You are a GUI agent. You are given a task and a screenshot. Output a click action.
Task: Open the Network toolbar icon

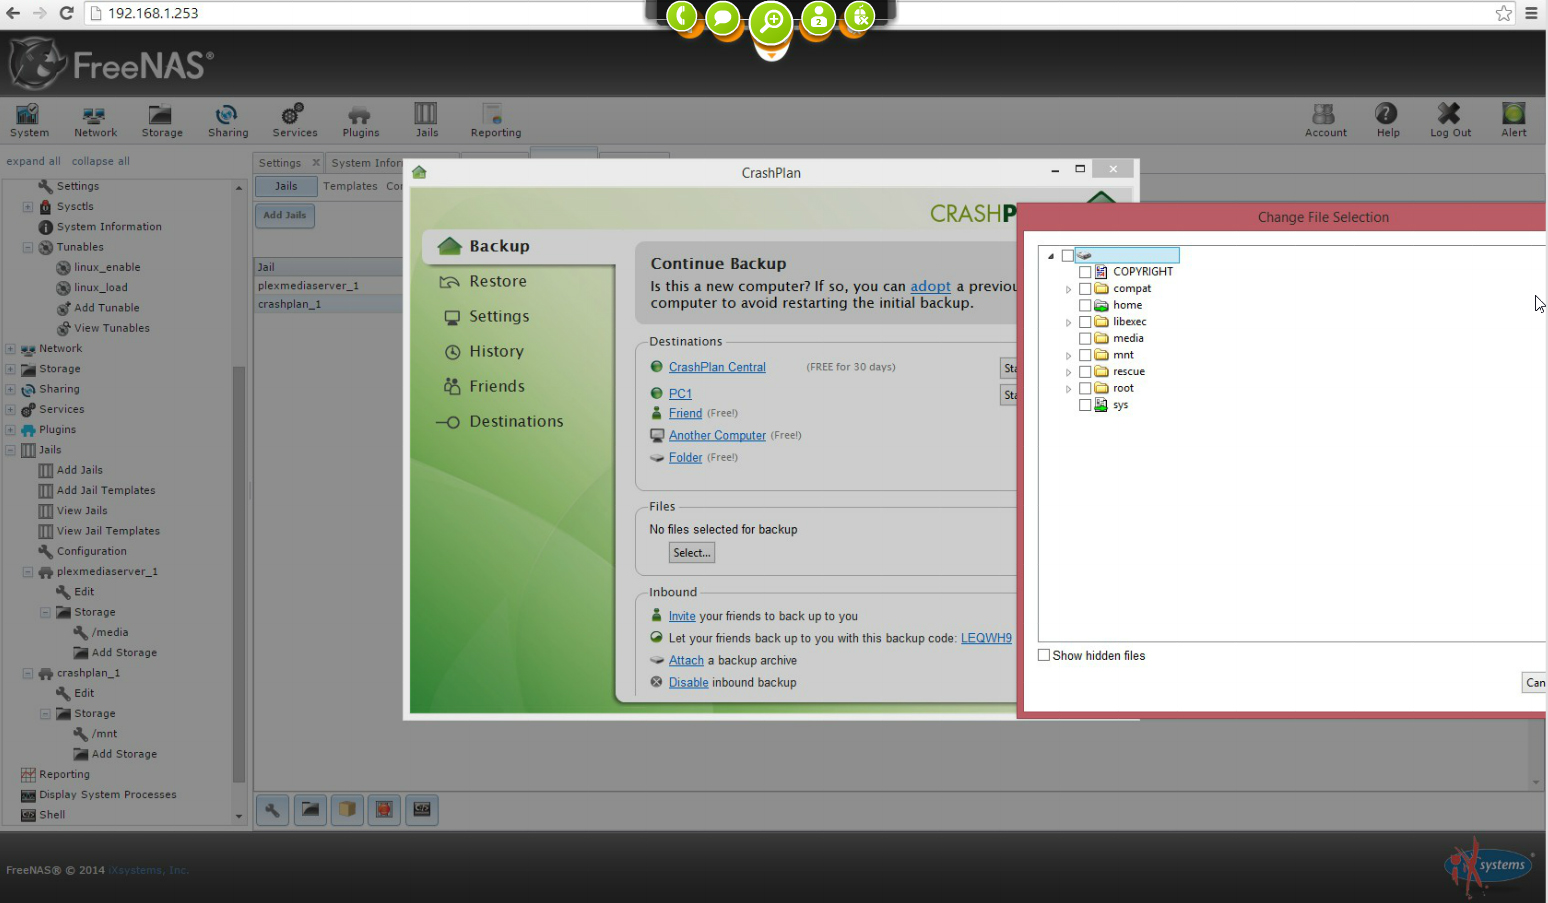[95, 120]
